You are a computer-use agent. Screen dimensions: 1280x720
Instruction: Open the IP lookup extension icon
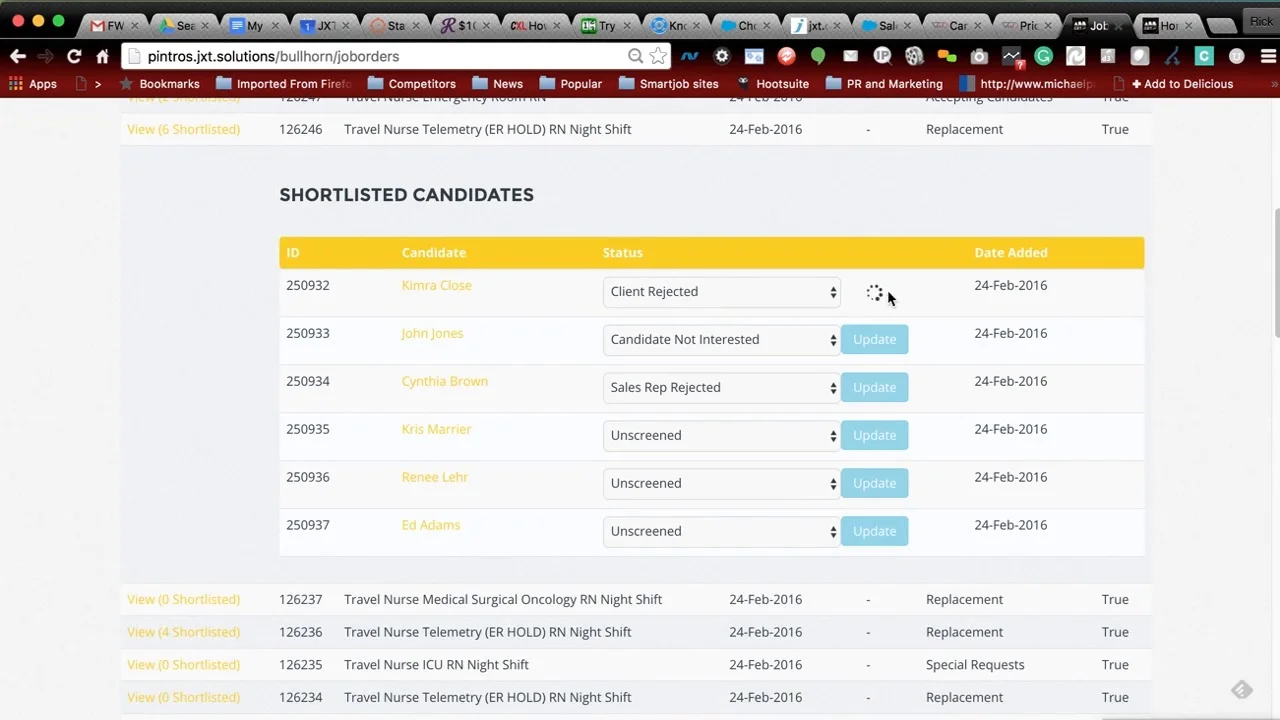pyautogui.click(x=882, y=57)
